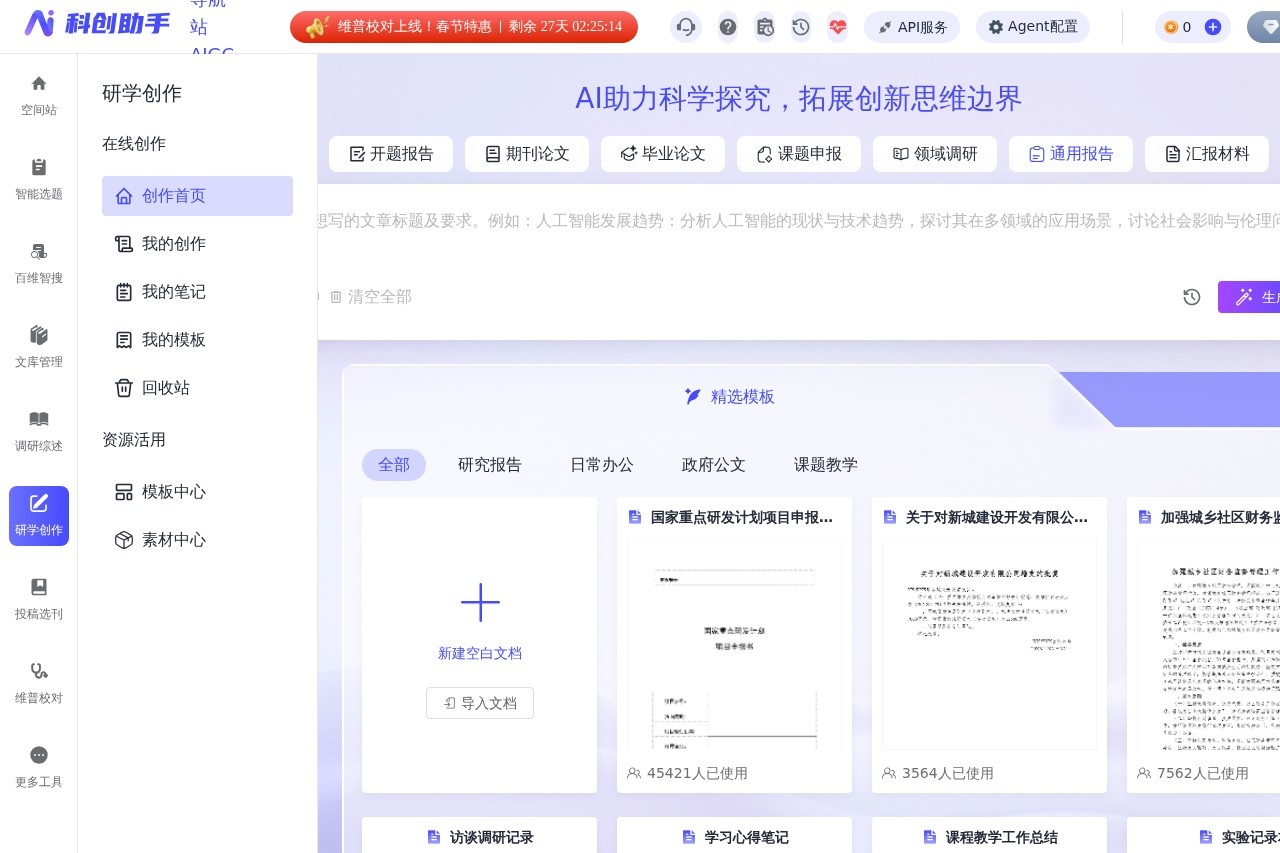Viewport: 1280px width, 853px height.
Task: Open the 空间站 section in the sidebar
Action: click(x=39, y=95)
